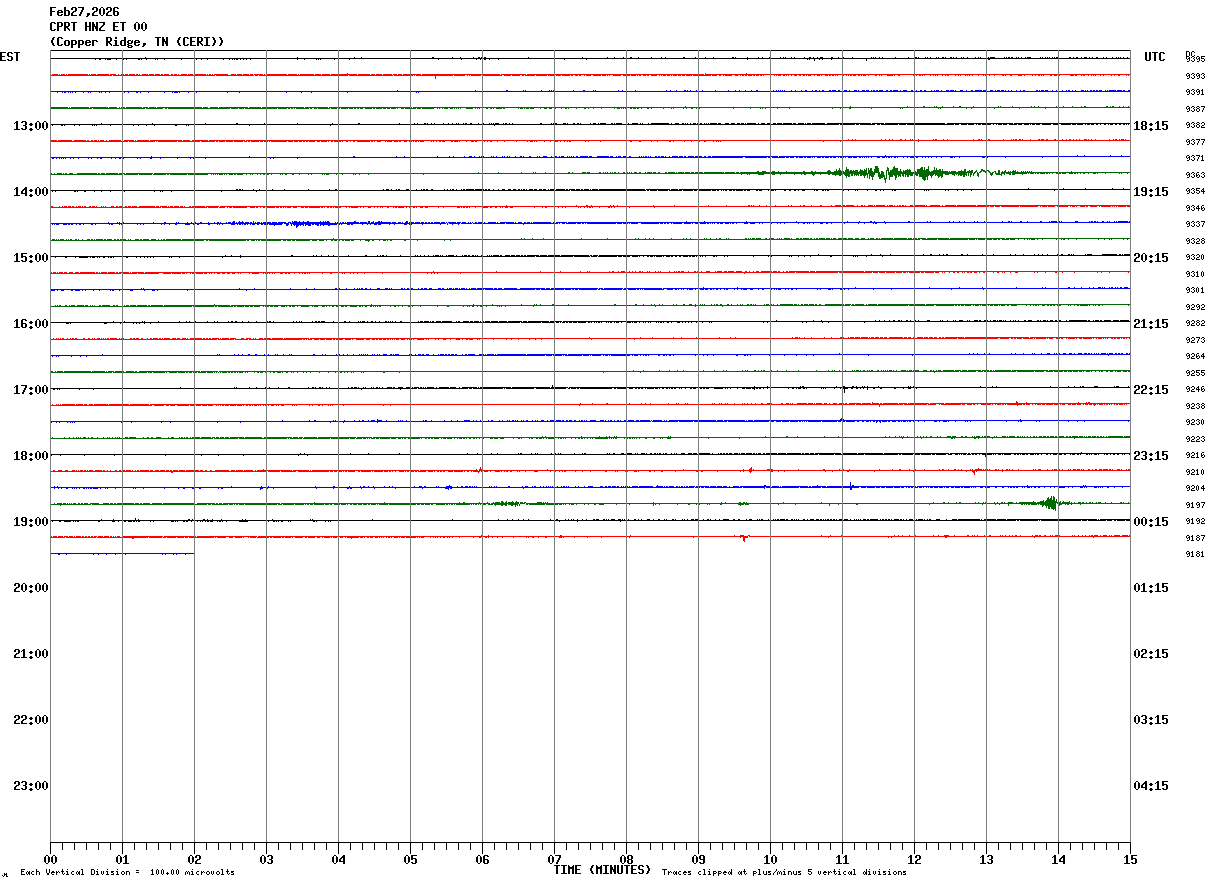Viewport: 1210px width, 886px height.
Task: Click the DC offset value "9328"
Action: click(1195, 241)
